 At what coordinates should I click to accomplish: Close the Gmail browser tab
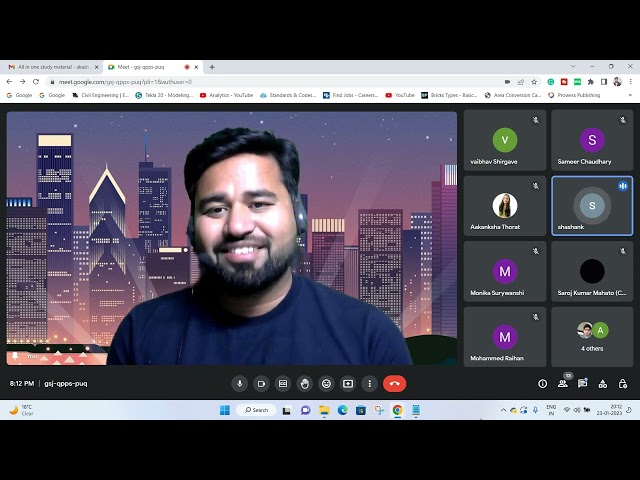(97, 67)
